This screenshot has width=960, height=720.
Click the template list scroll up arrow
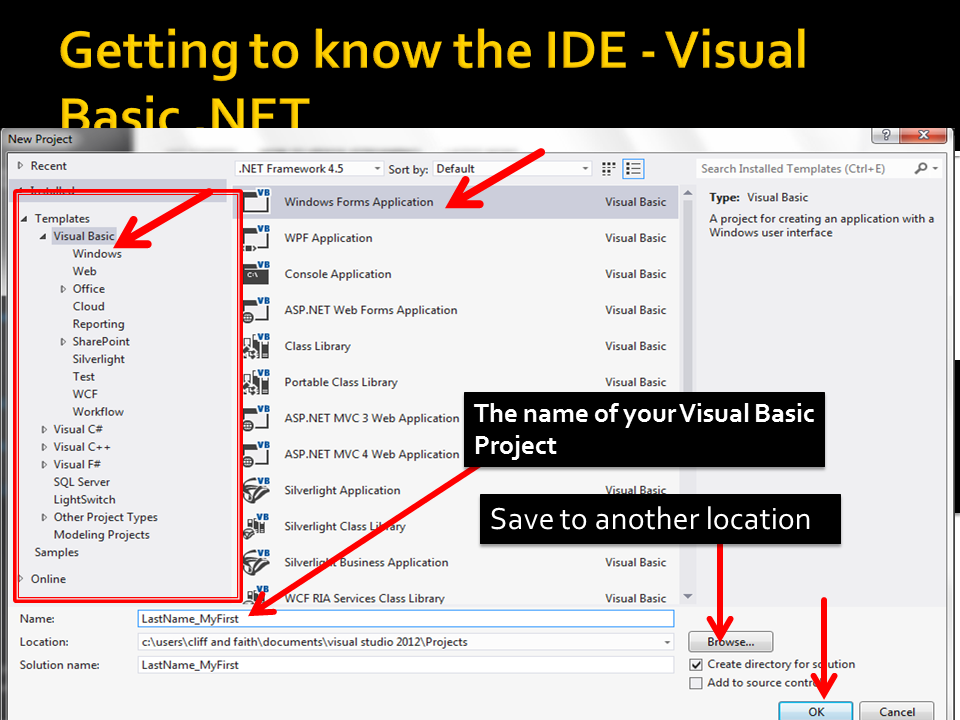688,193
